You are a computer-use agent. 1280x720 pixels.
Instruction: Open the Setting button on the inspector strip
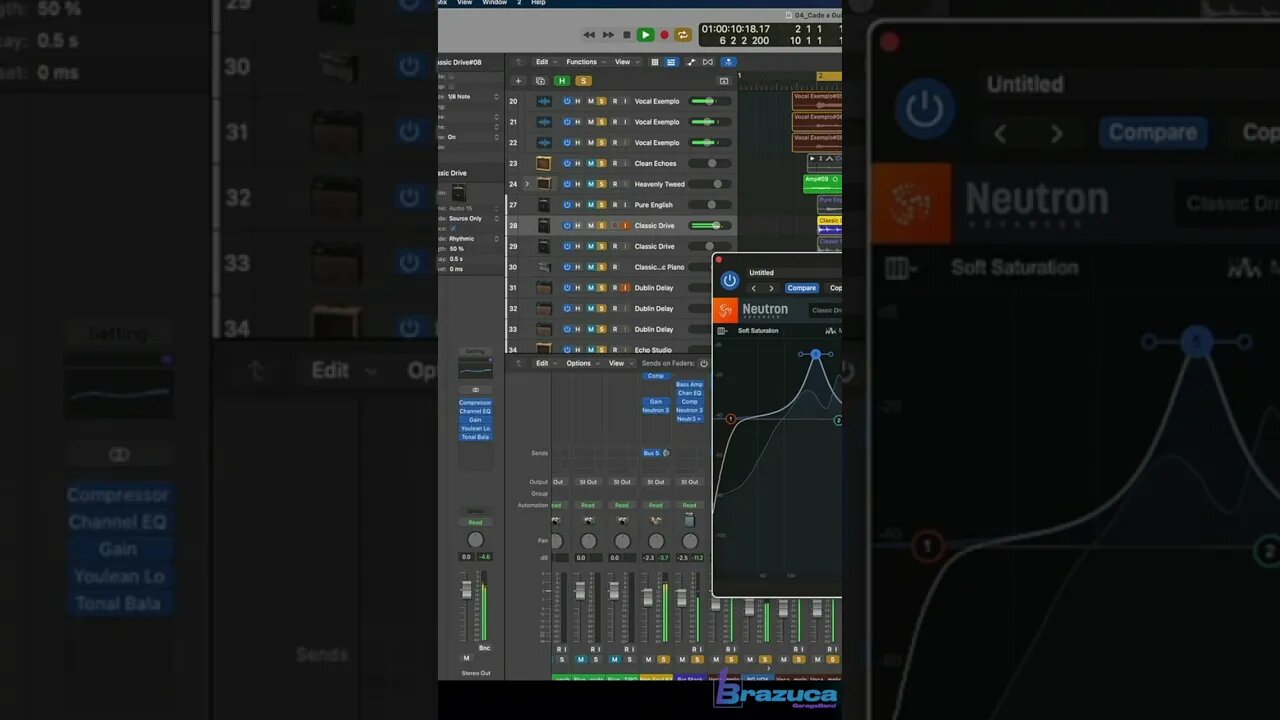coord(475,351)
